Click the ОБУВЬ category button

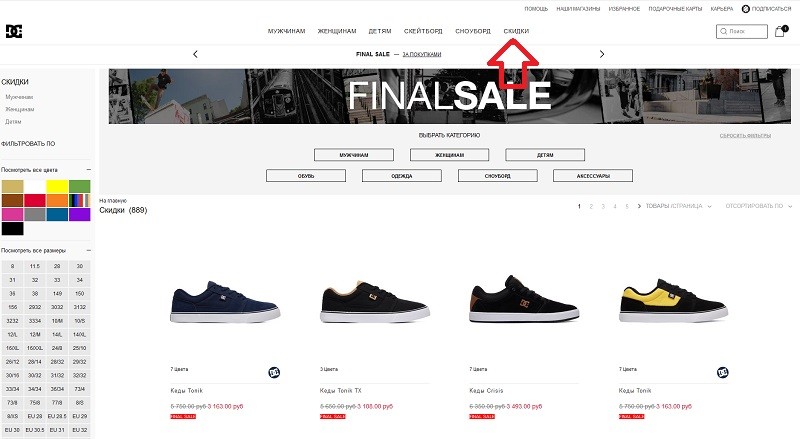(306, 176)
